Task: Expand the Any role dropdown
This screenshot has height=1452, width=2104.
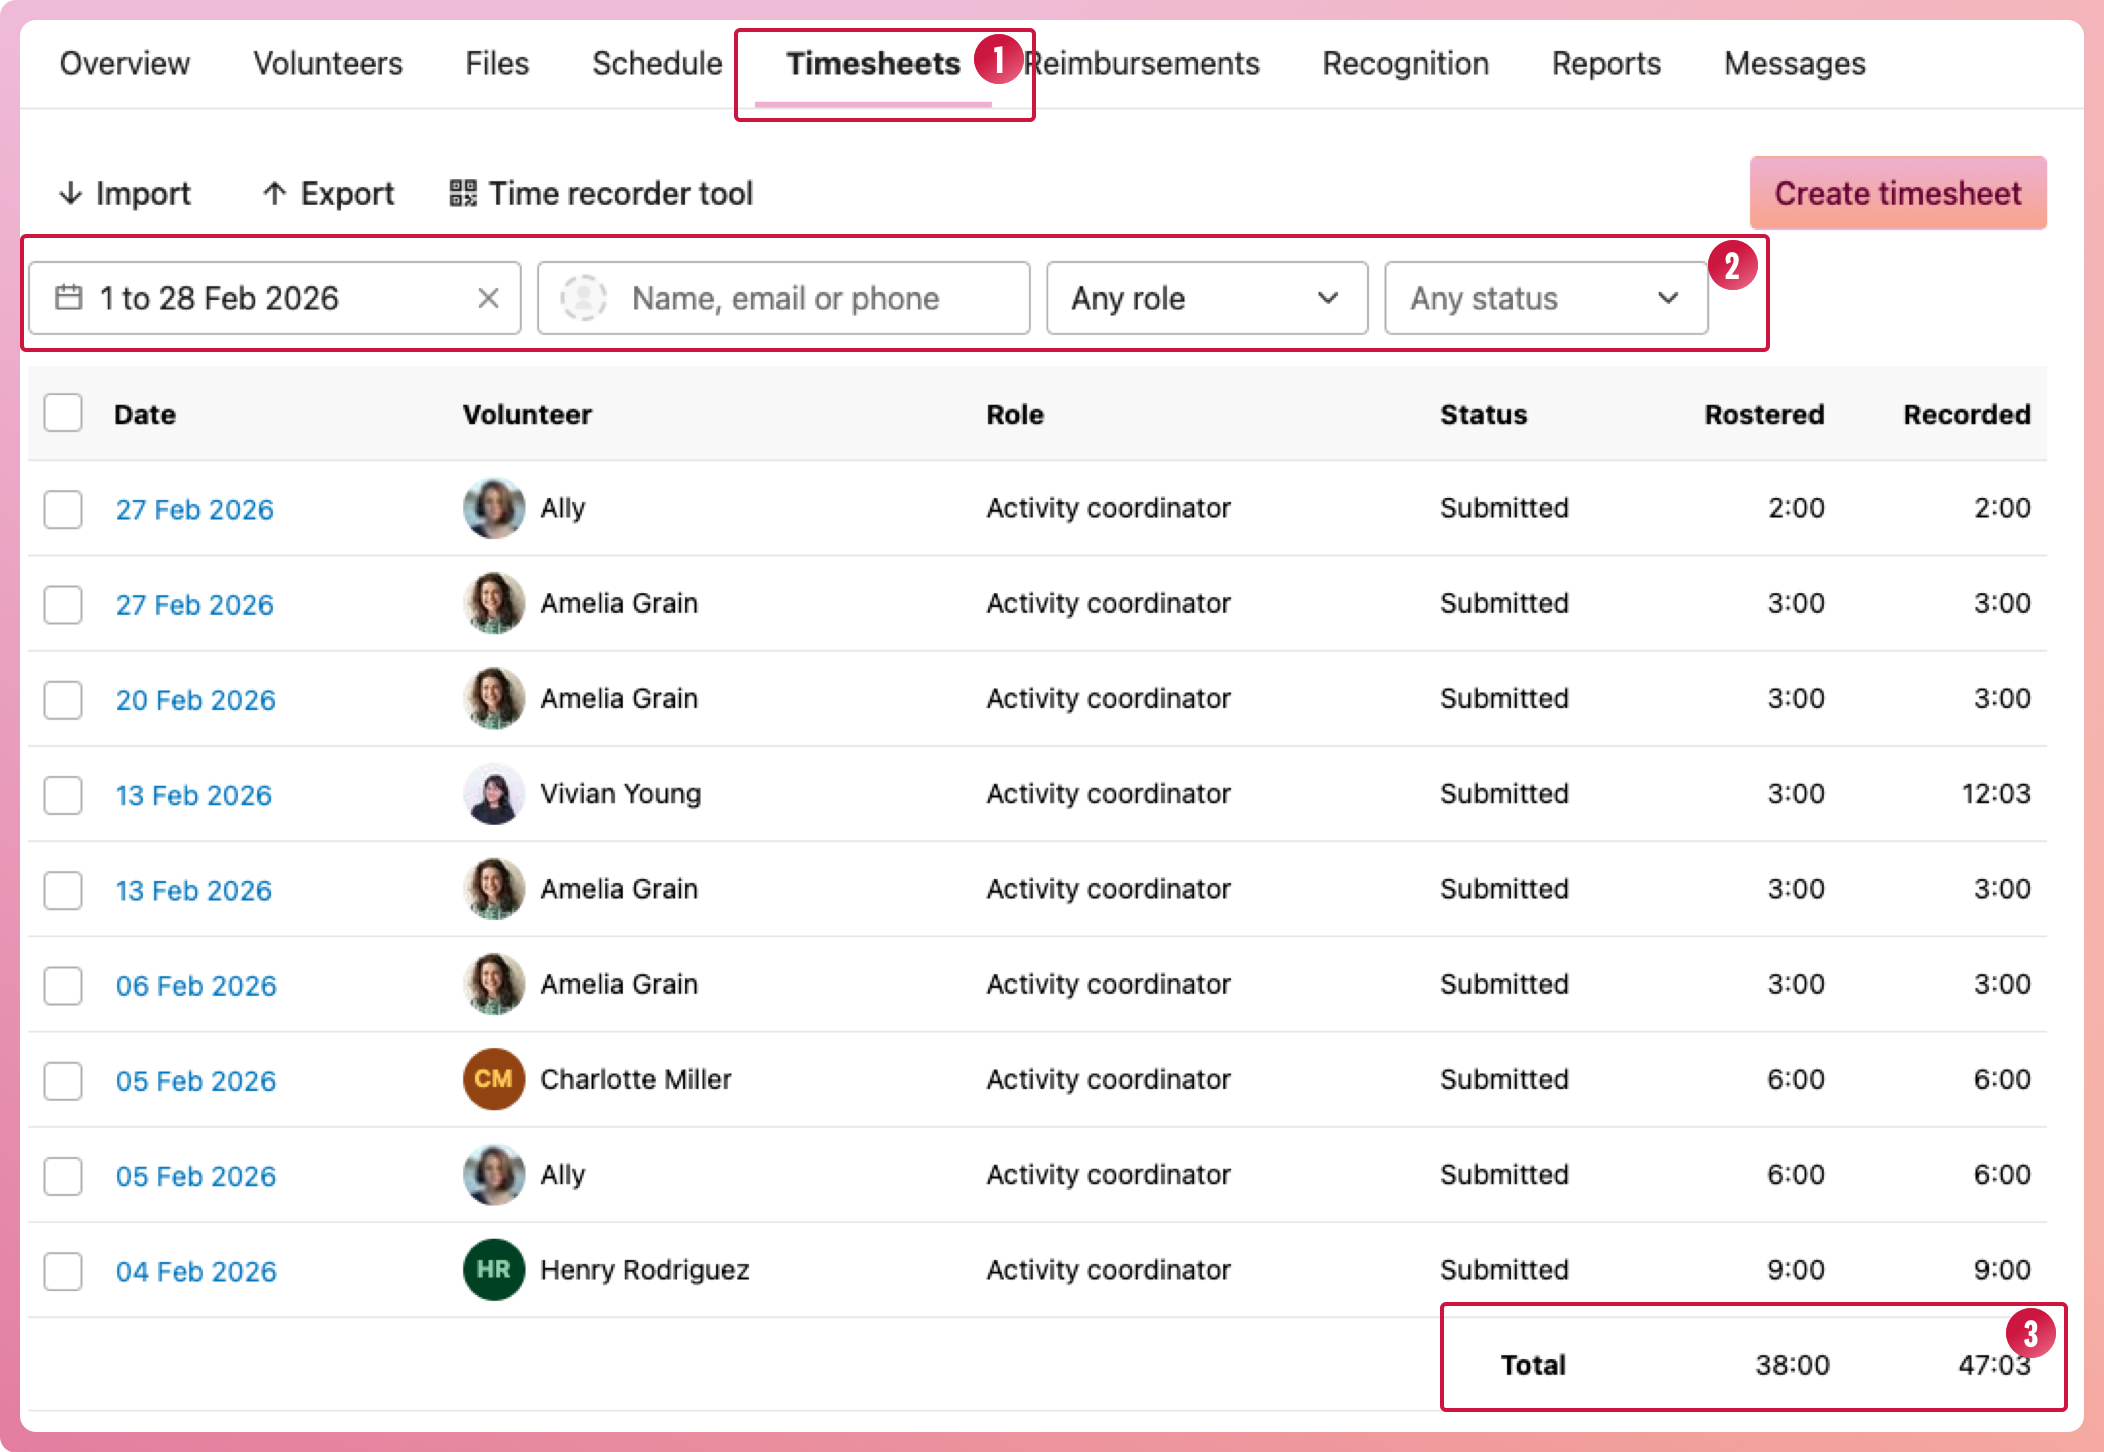Action: point(1206,298)
